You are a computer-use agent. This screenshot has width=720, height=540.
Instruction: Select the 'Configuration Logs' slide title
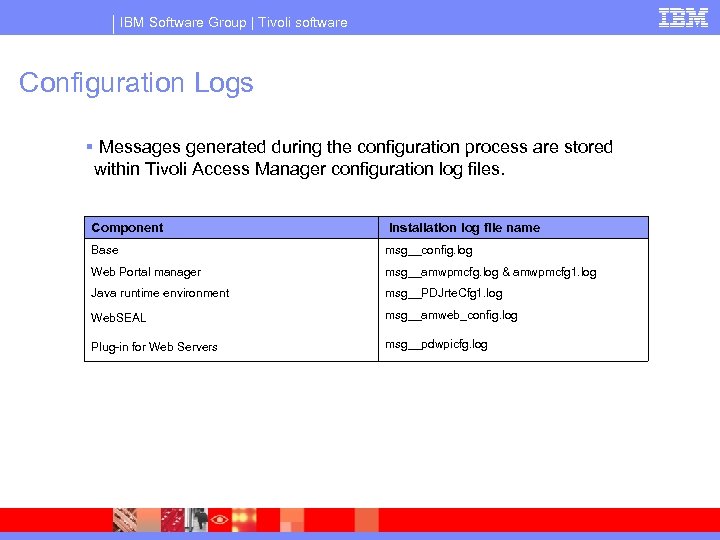136,83
